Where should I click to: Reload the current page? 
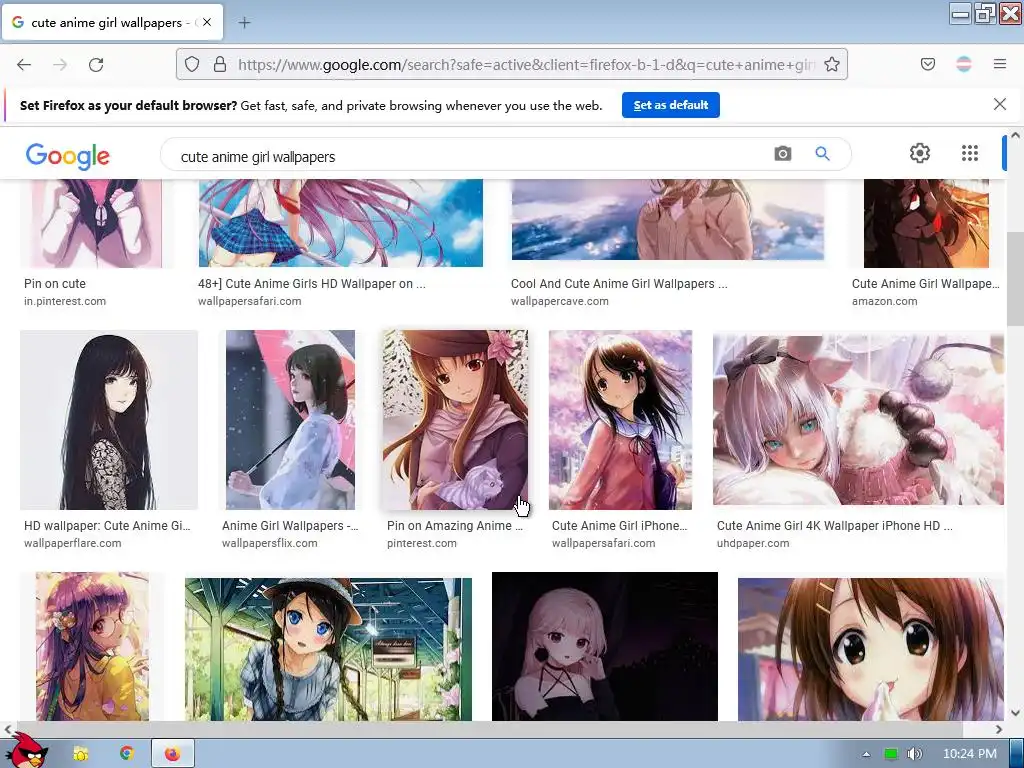96,65
